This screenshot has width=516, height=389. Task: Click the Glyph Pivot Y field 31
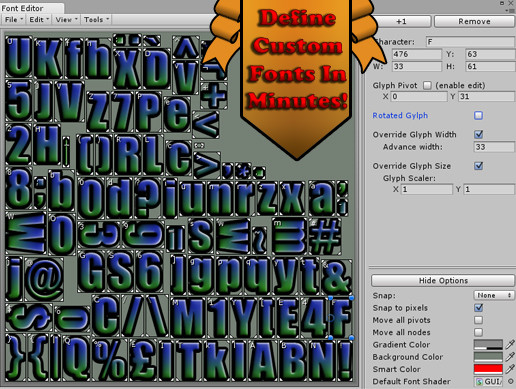[486, 97]
